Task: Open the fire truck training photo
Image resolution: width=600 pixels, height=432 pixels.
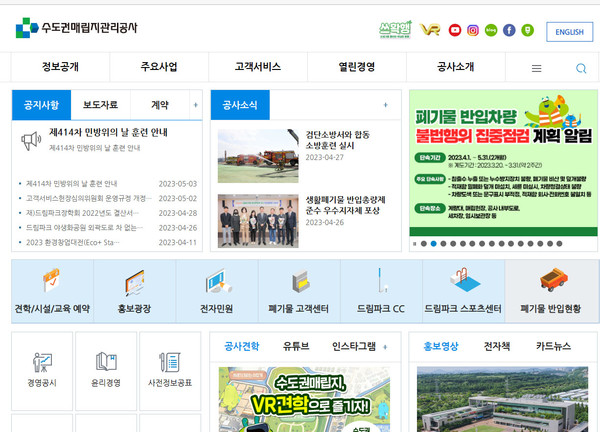Action: coord(258,156)
